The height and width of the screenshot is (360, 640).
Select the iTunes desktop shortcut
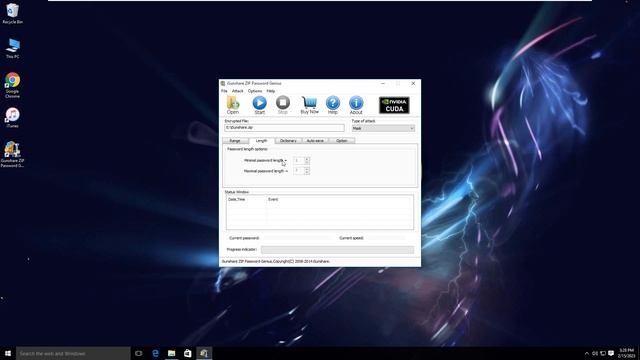(13, 118)
